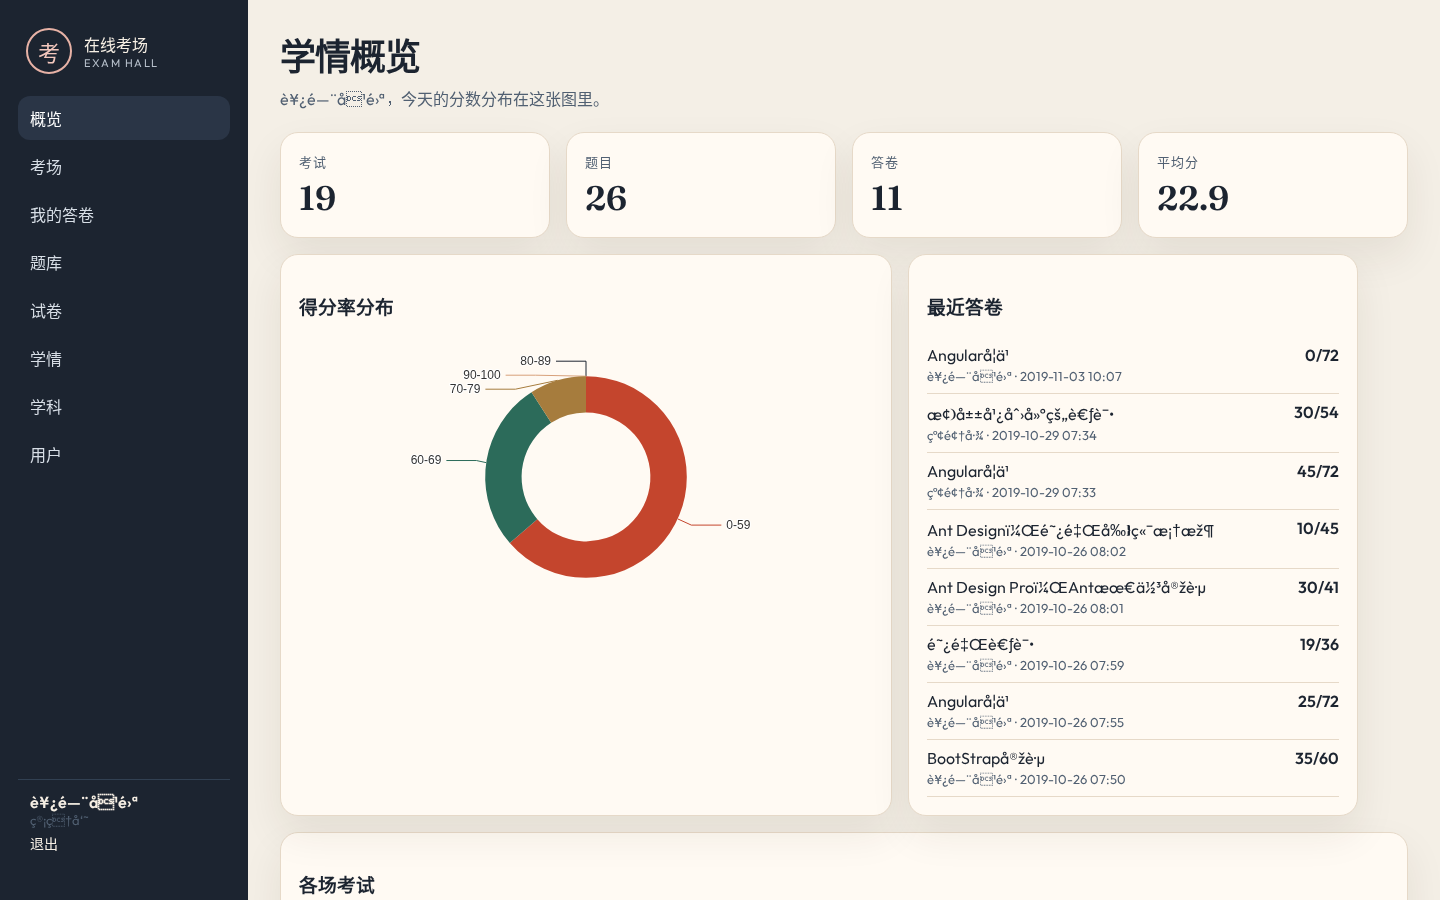Select 学科 in the sidebar
1440x900 pixels.
tap(124, 406)
